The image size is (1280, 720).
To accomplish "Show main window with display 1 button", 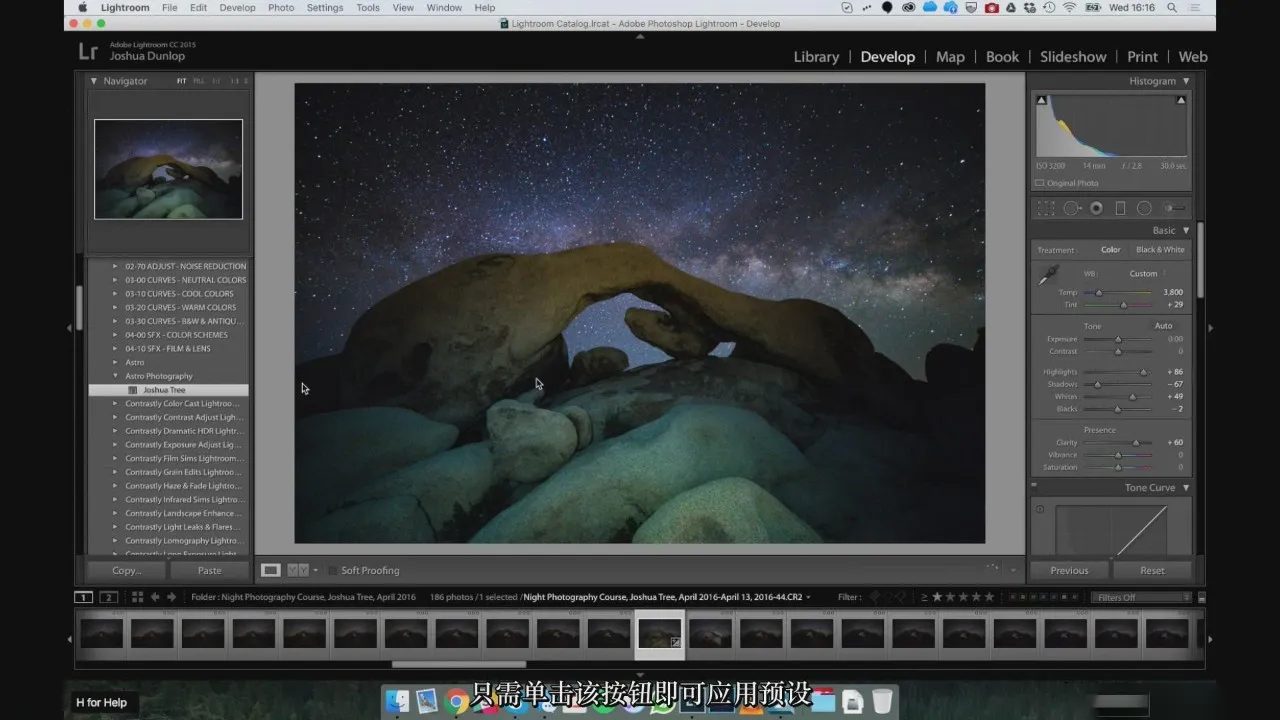I will 84,597.
